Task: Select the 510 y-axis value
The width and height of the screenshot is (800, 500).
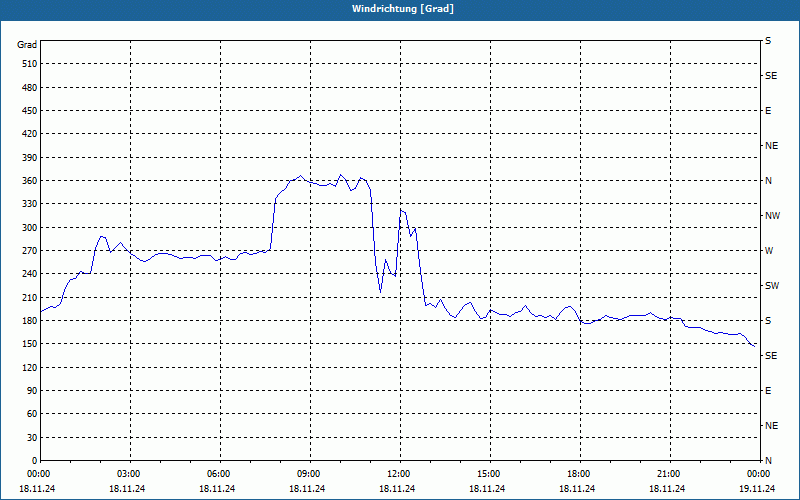Action: tap(30, 64)
